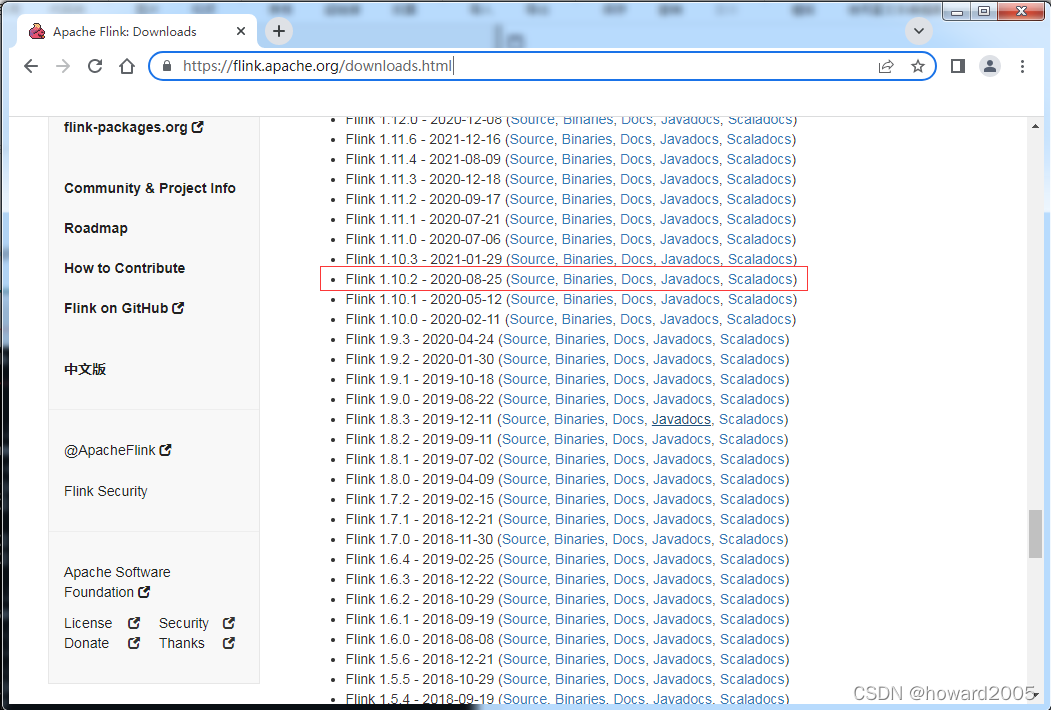Open Javadocs for Flink 1.11.2

(x=690, y=199)
